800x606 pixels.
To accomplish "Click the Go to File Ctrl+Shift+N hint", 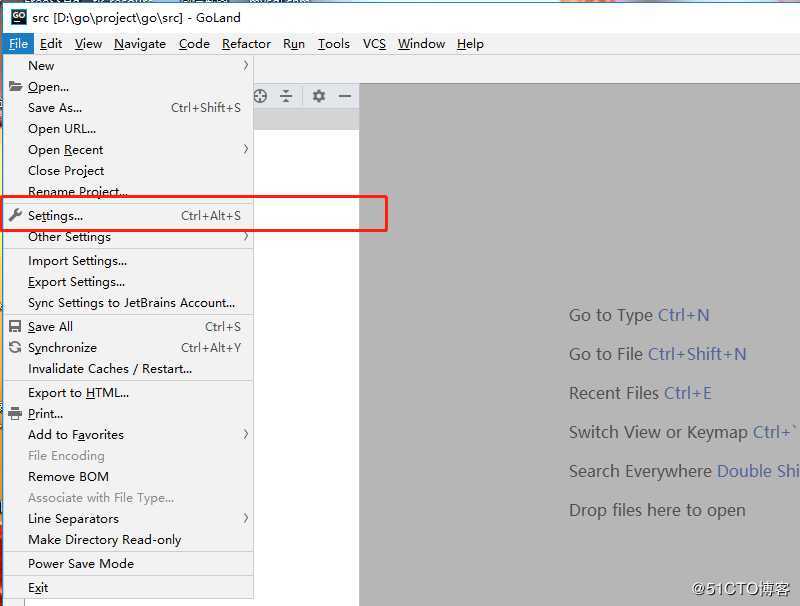I will point(657,354).
